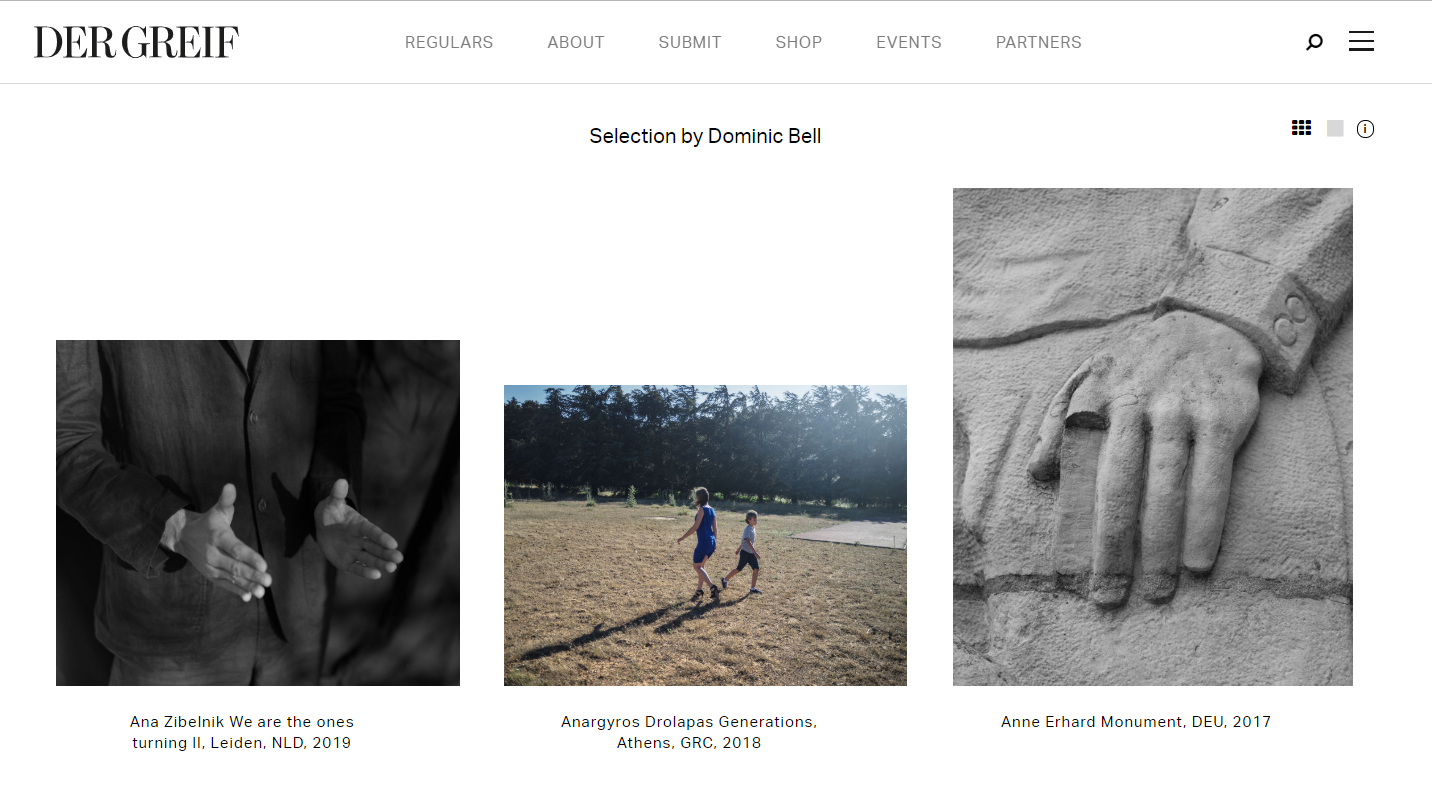This screenshot has width=1432, height=806.
Task: Click the Ana Zibelnik caption link
Action: click(242, 732)
